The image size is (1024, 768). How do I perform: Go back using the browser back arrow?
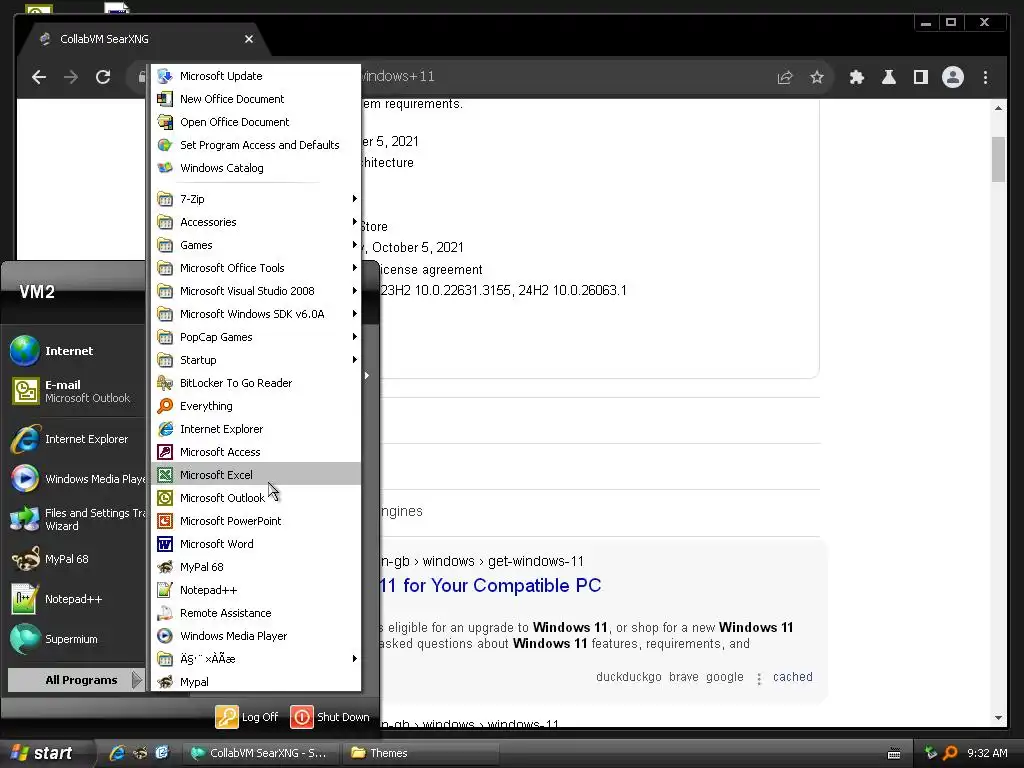click(x=39, y=77)
